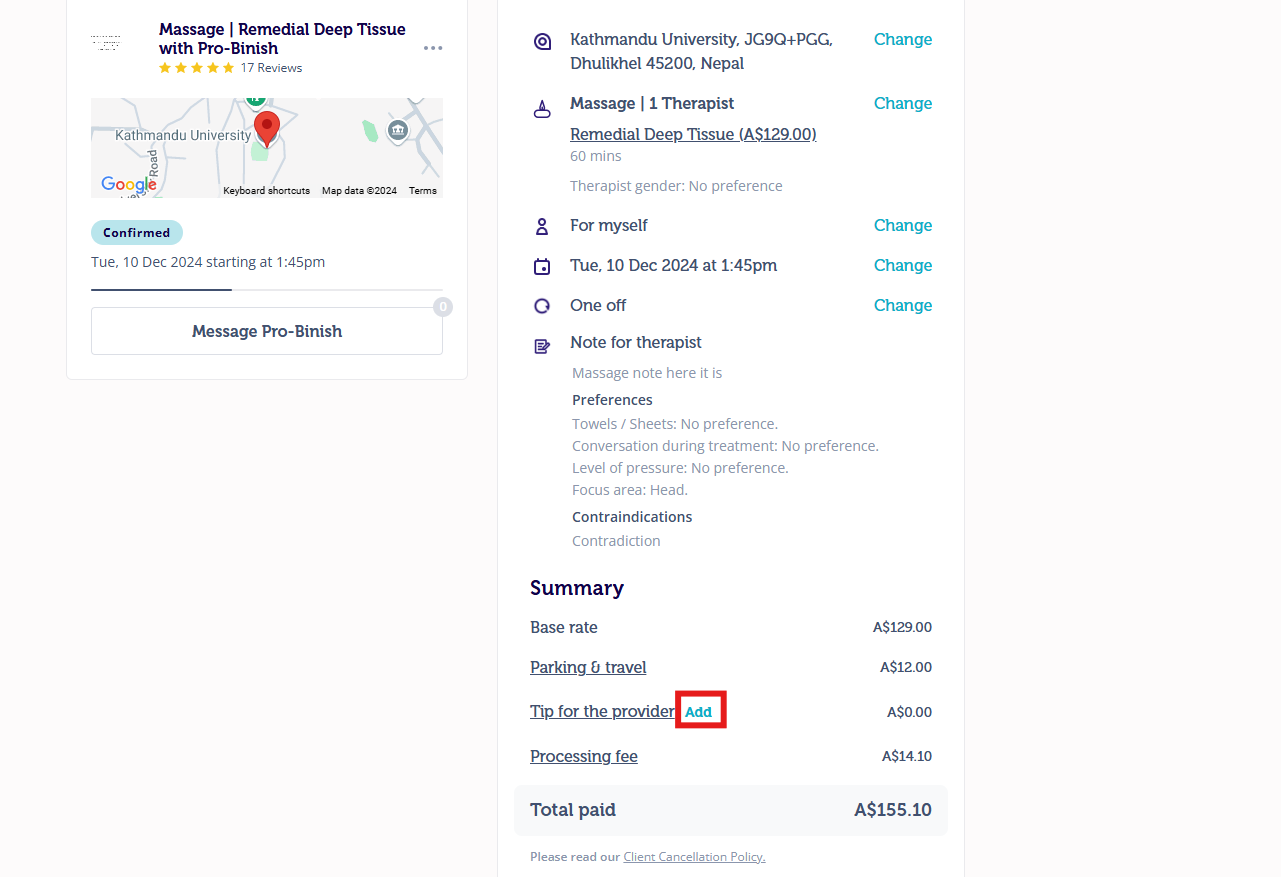Change the booking date and time
The width and height of the screenshot is (1281, 877).
902,266
